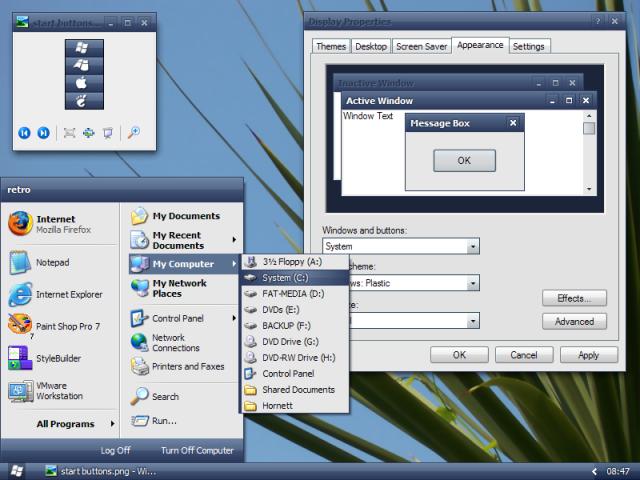Switch to Themes tab
The image size is (640, 480).
[331, 47]
